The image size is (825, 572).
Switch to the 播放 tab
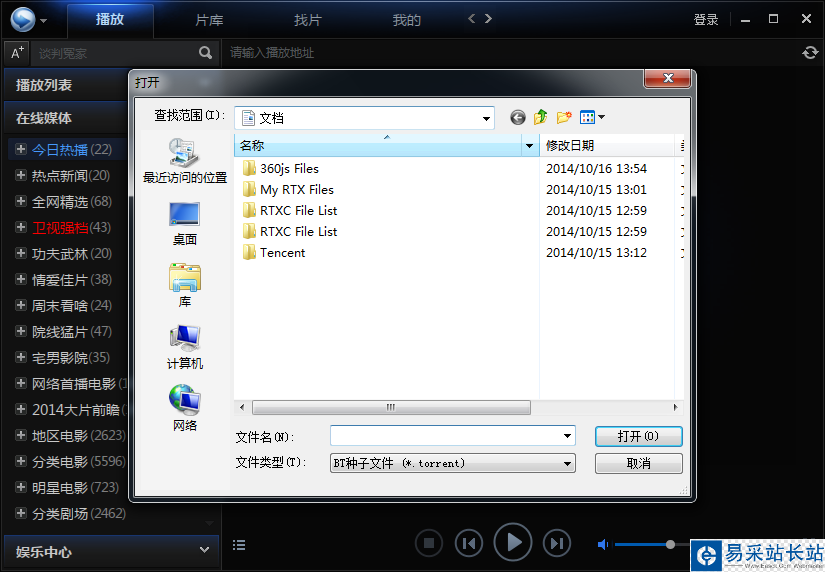click(x=110, y=20)
